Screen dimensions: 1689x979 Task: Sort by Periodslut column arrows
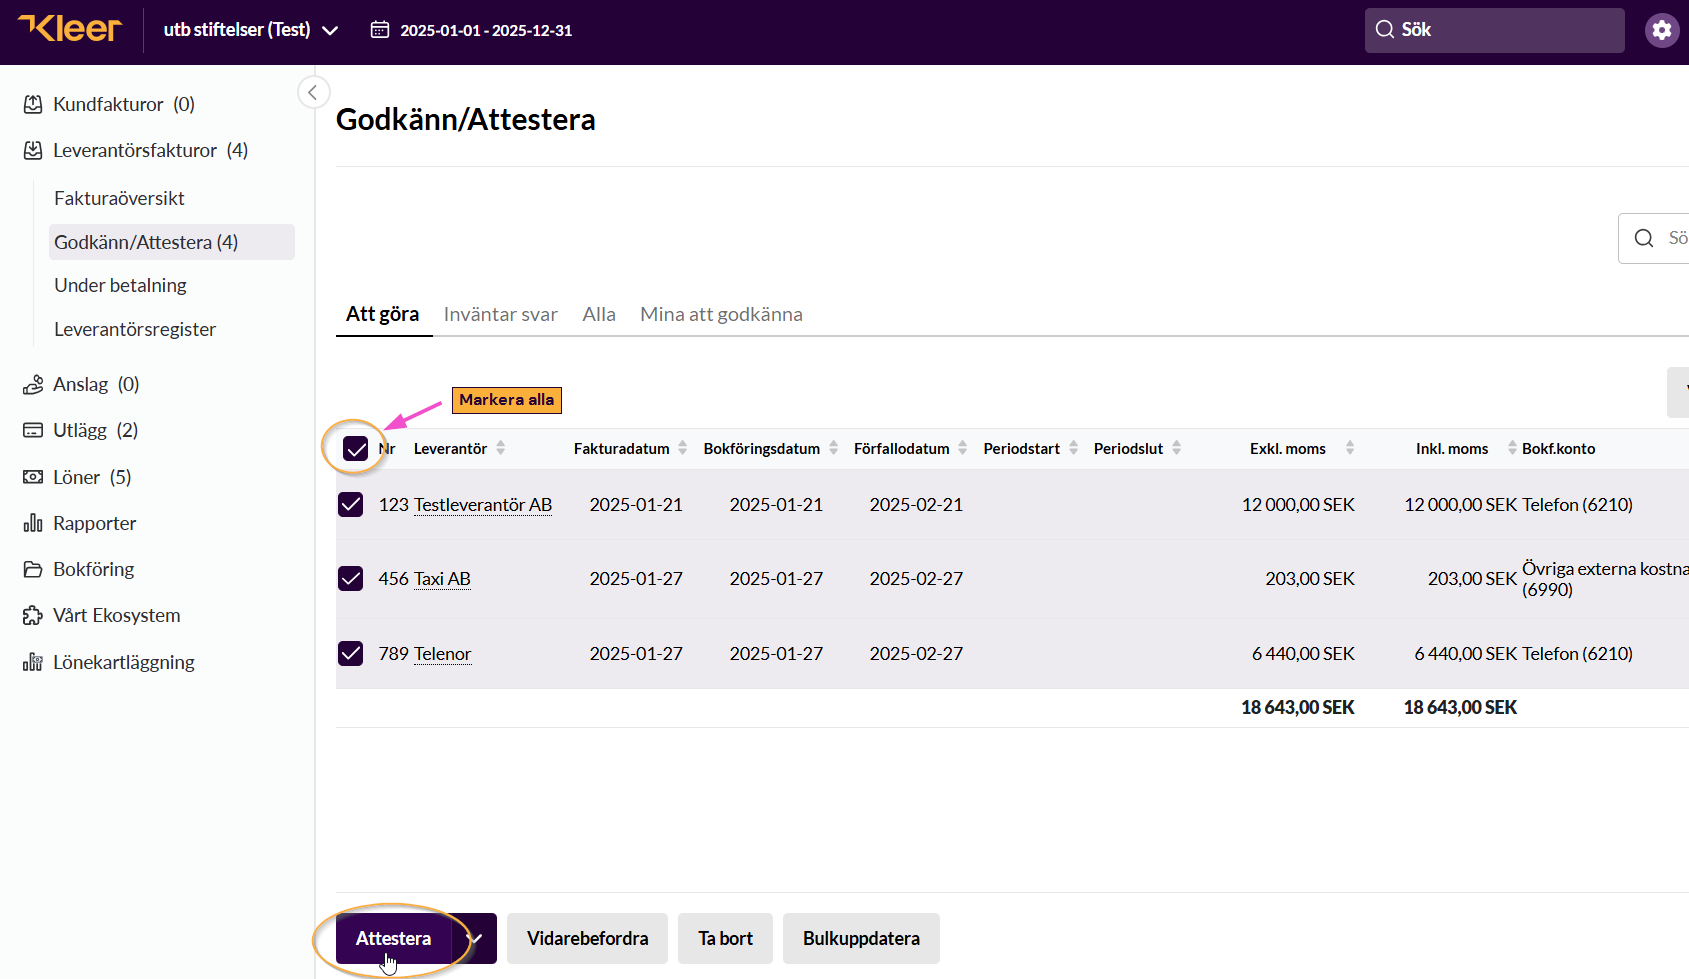[x=1176, y=448]
